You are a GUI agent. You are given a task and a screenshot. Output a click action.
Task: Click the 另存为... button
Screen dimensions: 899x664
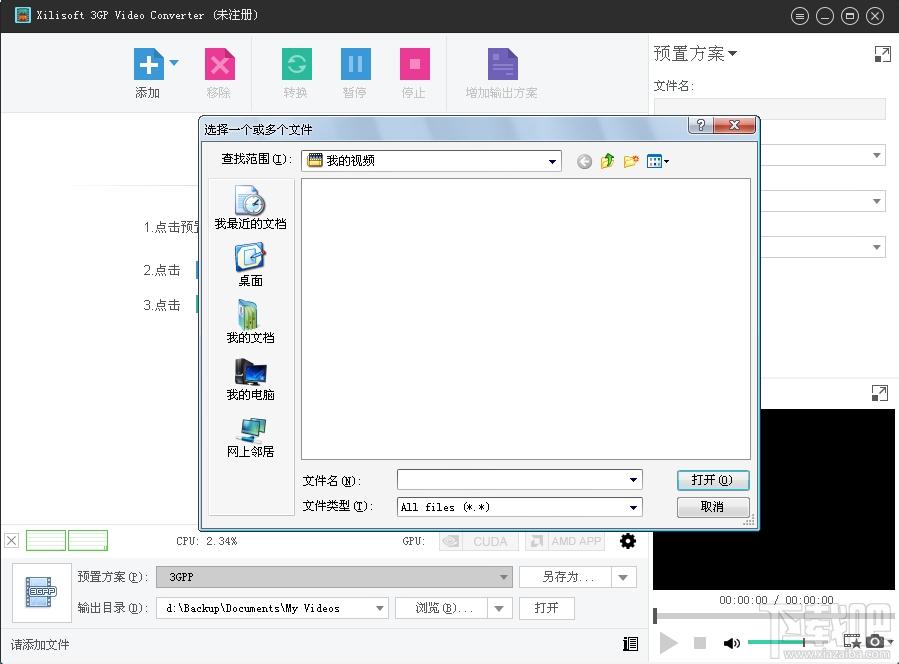point(565,577)
